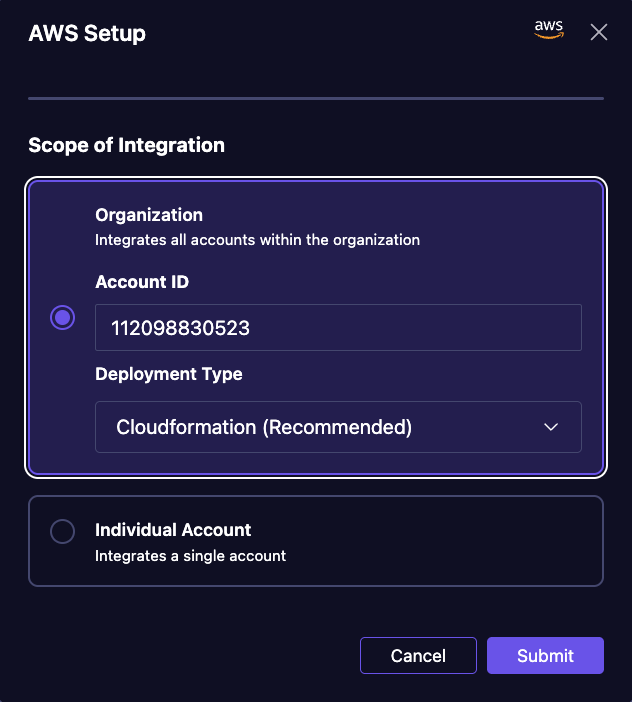Image resolution: width=632 pixels, height=702 pixels.
Task: Select the Individual Account radio button
Action: click(63, 531)
